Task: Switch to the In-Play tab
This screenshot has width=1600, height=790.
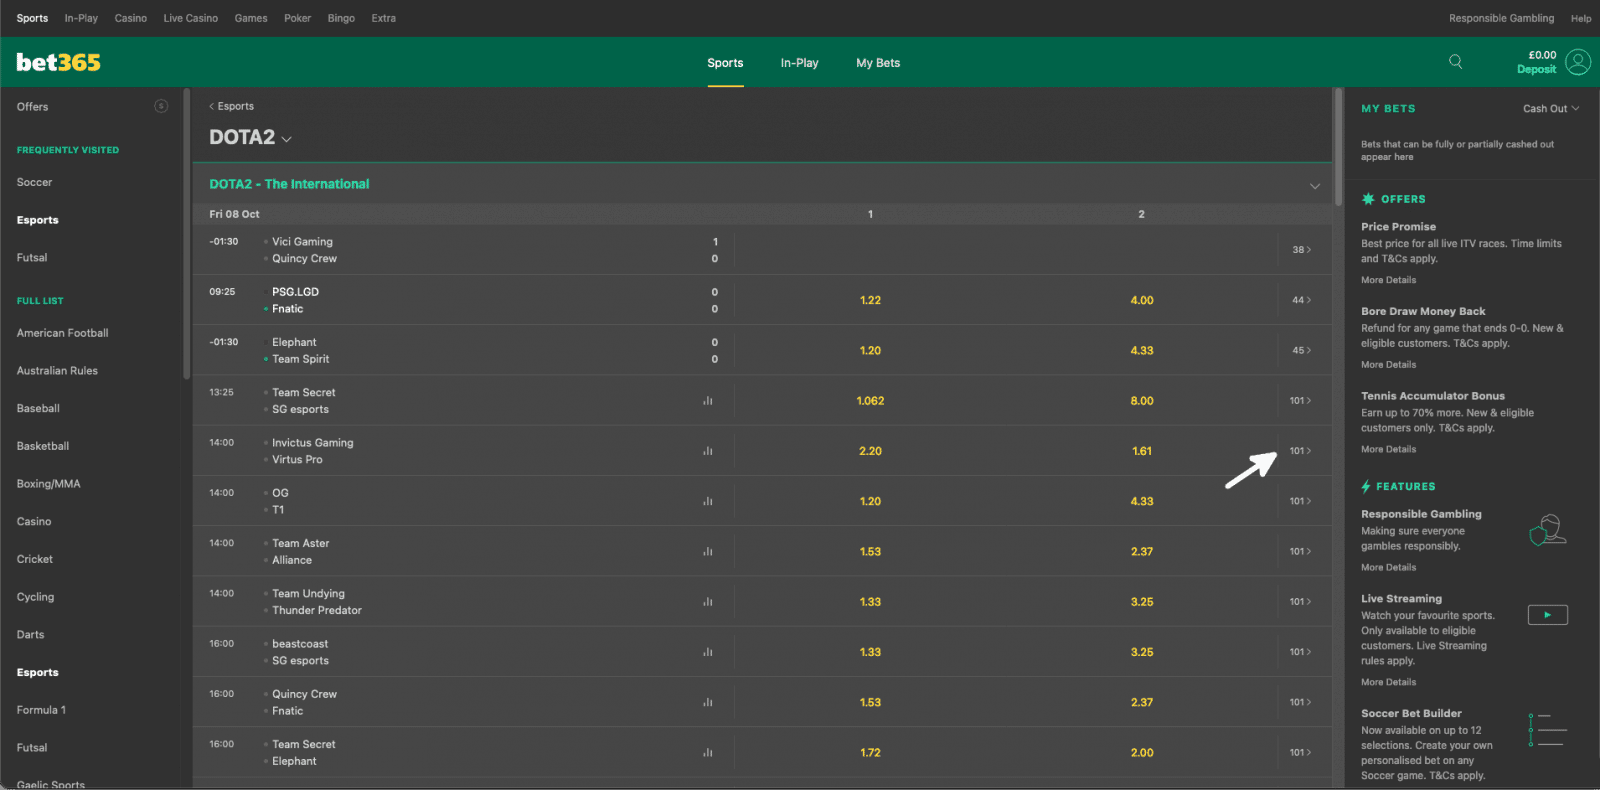Action: coord(799,63)
